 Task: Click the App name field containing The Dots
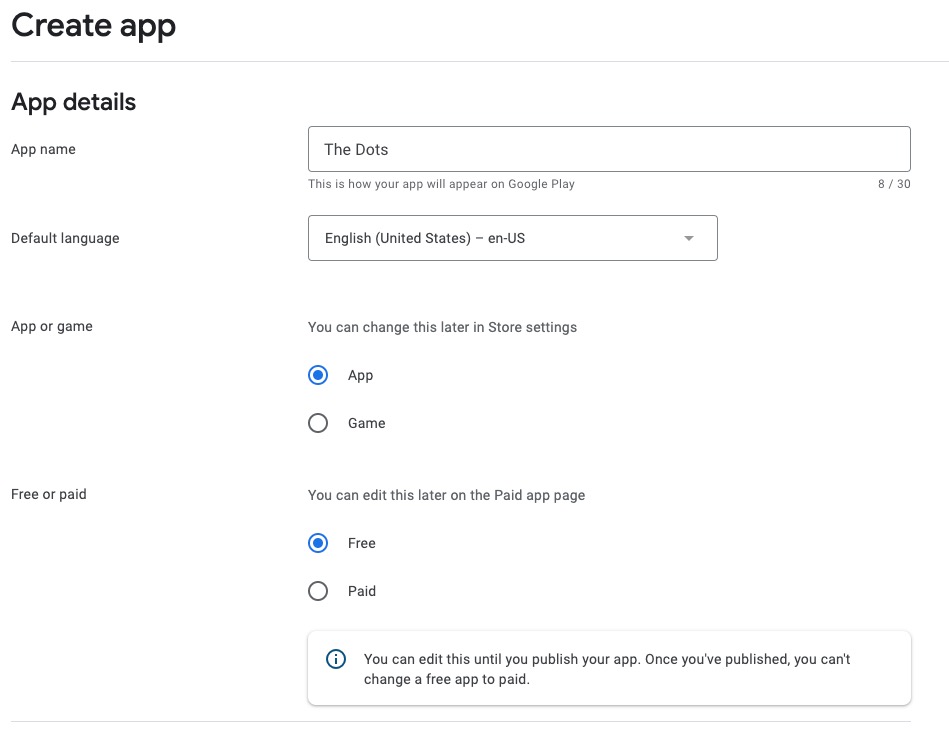[x=608, y=149]
